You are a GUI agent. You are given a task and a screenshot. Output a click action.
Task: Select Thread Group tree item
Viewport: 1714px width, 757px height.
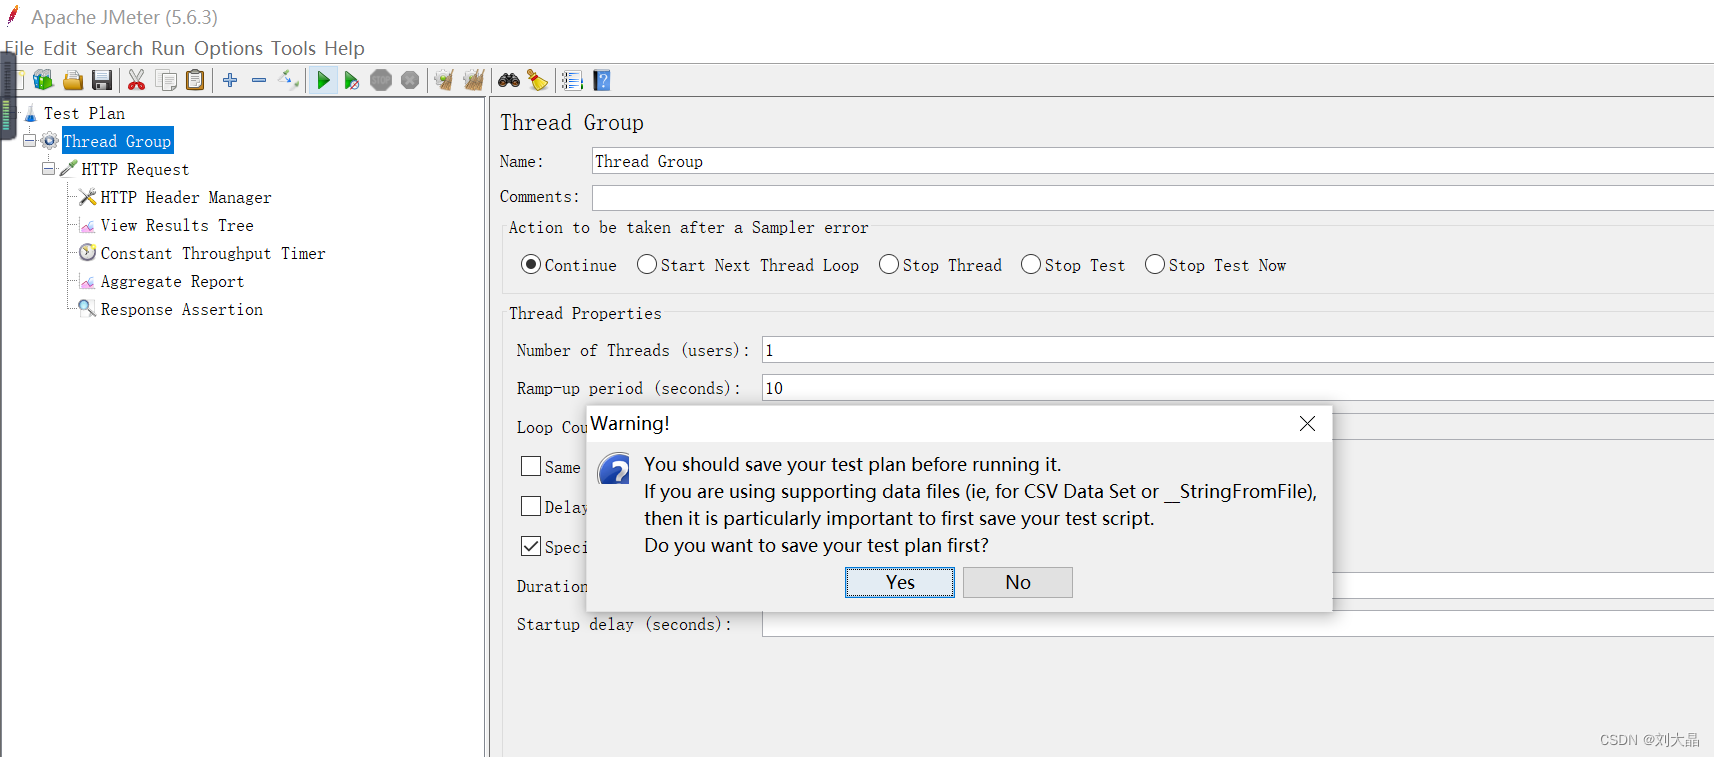click(117, 141)
